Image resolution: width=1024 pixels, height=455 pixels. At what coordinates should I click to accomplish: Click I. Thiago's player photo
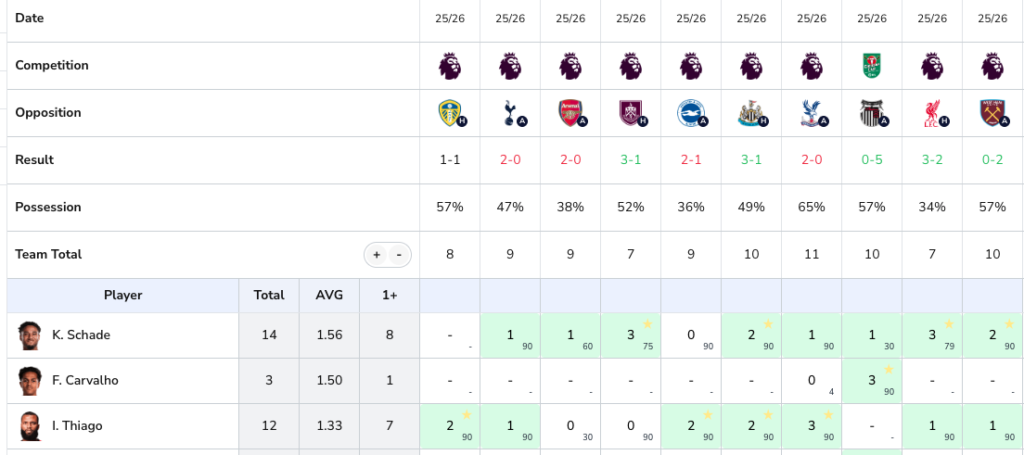[x=30, y=426]
